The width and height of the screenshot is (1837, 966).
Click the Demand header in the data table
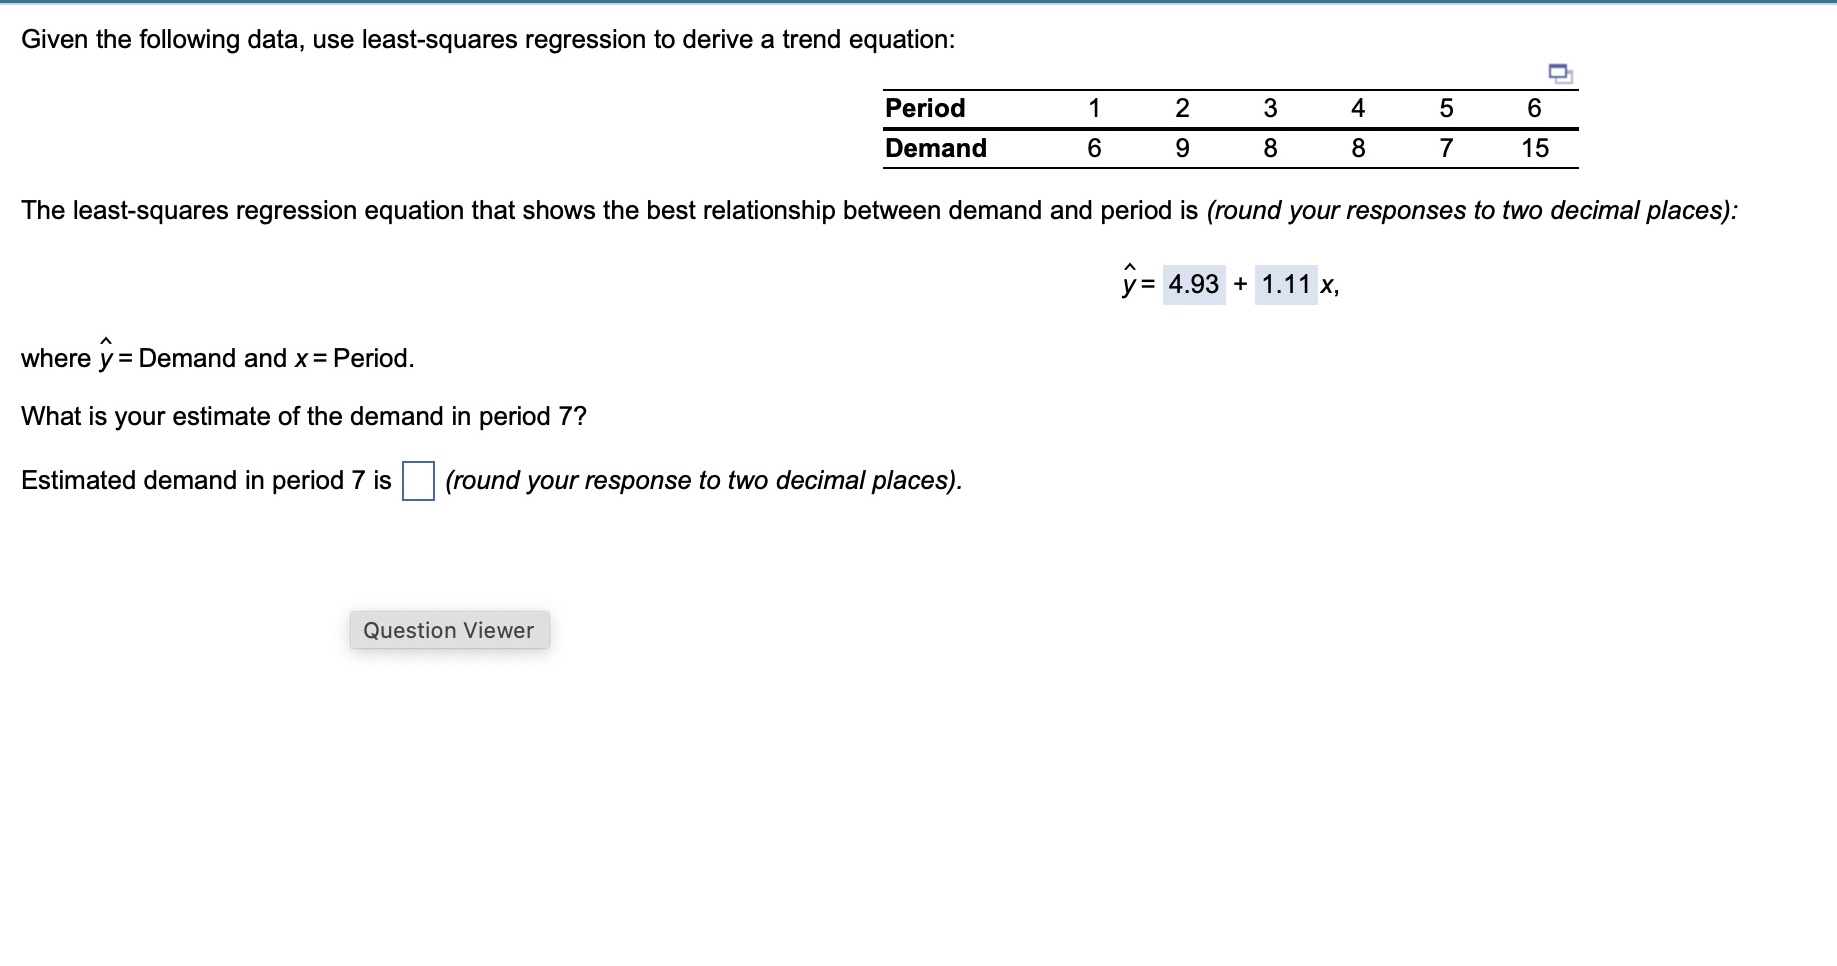pos(934,148)
